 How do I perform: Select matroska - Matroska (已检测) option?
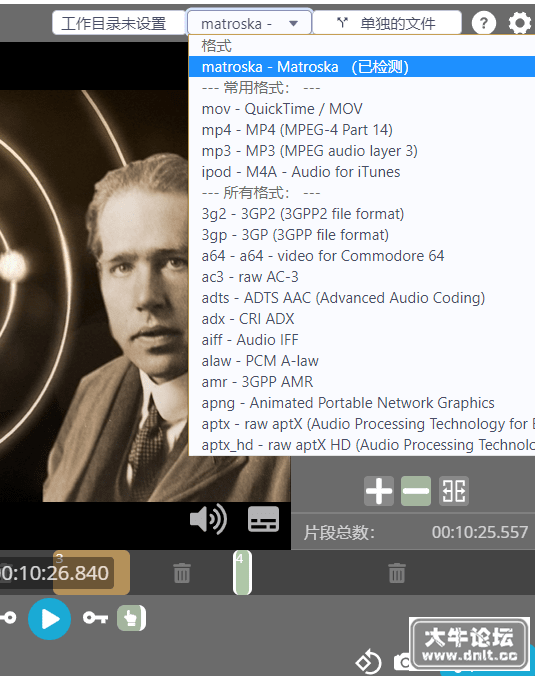[362, 67]
